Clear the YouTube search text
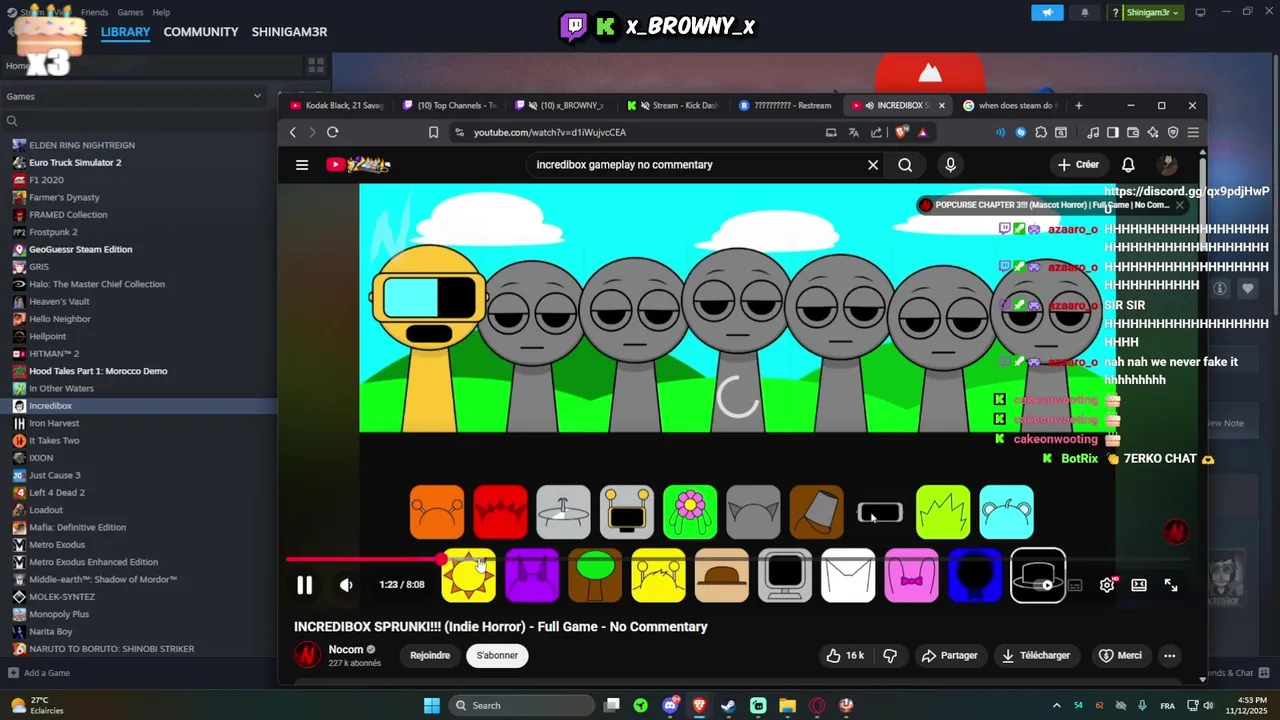Viewport: 1280px width, 720px height. click(873, 165)
